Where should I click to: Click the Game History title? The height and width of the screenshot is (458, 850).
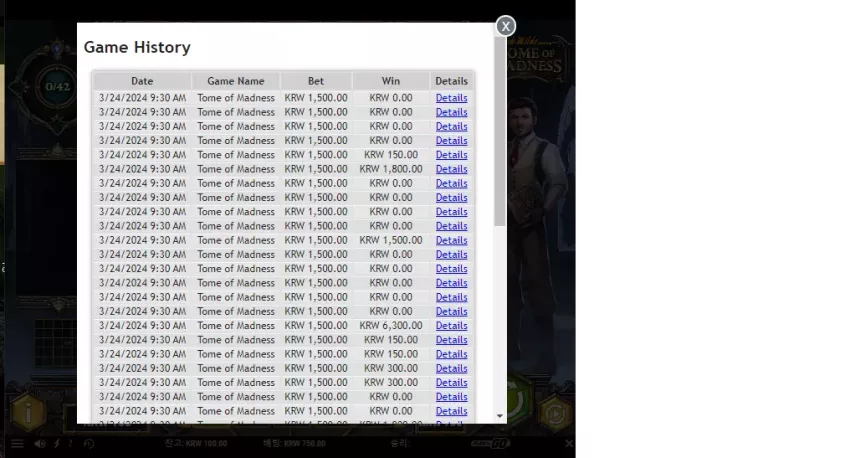137,48
